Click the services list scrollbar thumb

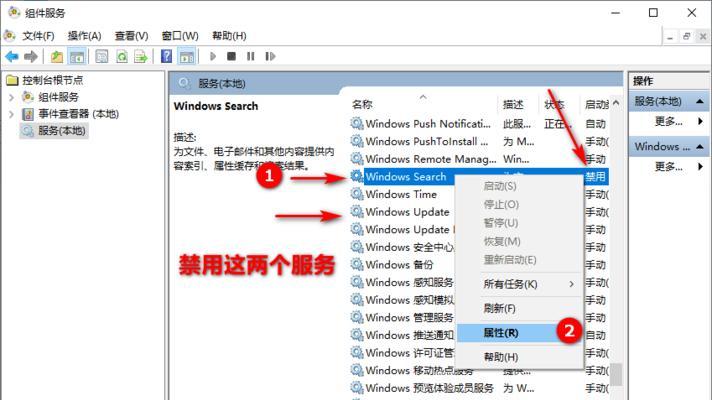click(x=616, y=374)
